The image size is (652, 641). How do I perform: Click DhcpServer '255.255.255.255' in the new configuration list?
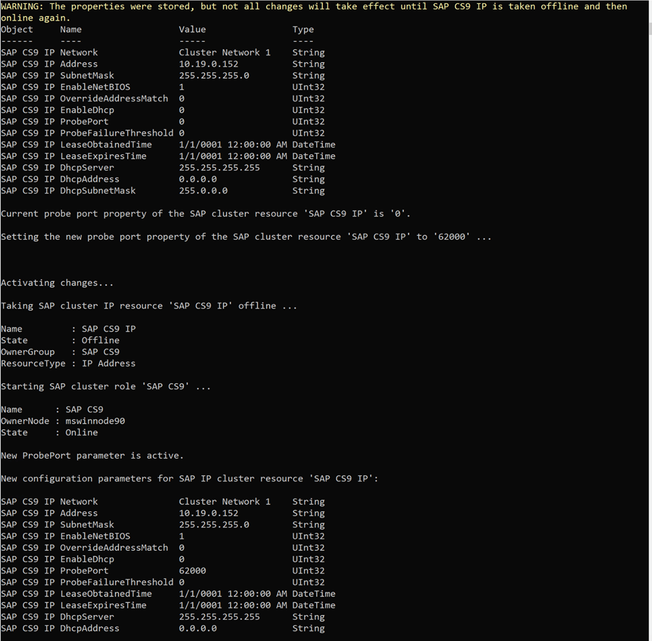220,617
